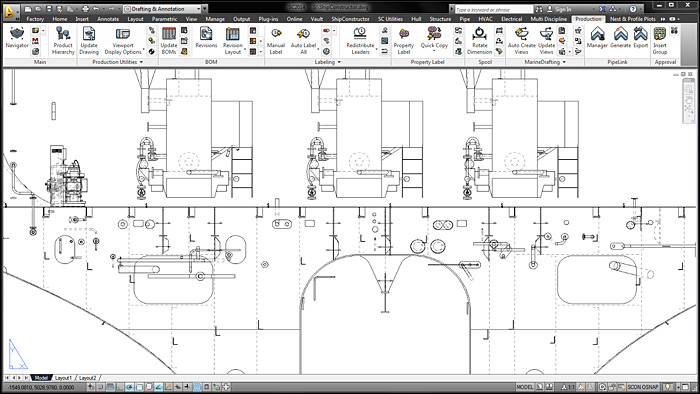Open the PipeLink Manager
Viewport: 700px width, 394px height.
(x=597, y=37)
